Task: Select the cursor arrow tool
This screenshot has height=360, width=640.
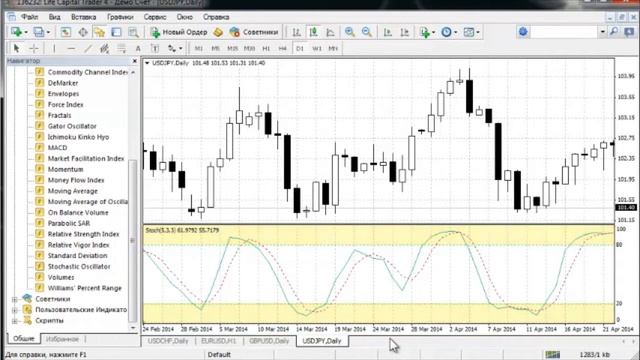Action: click(x=16, y=49)
